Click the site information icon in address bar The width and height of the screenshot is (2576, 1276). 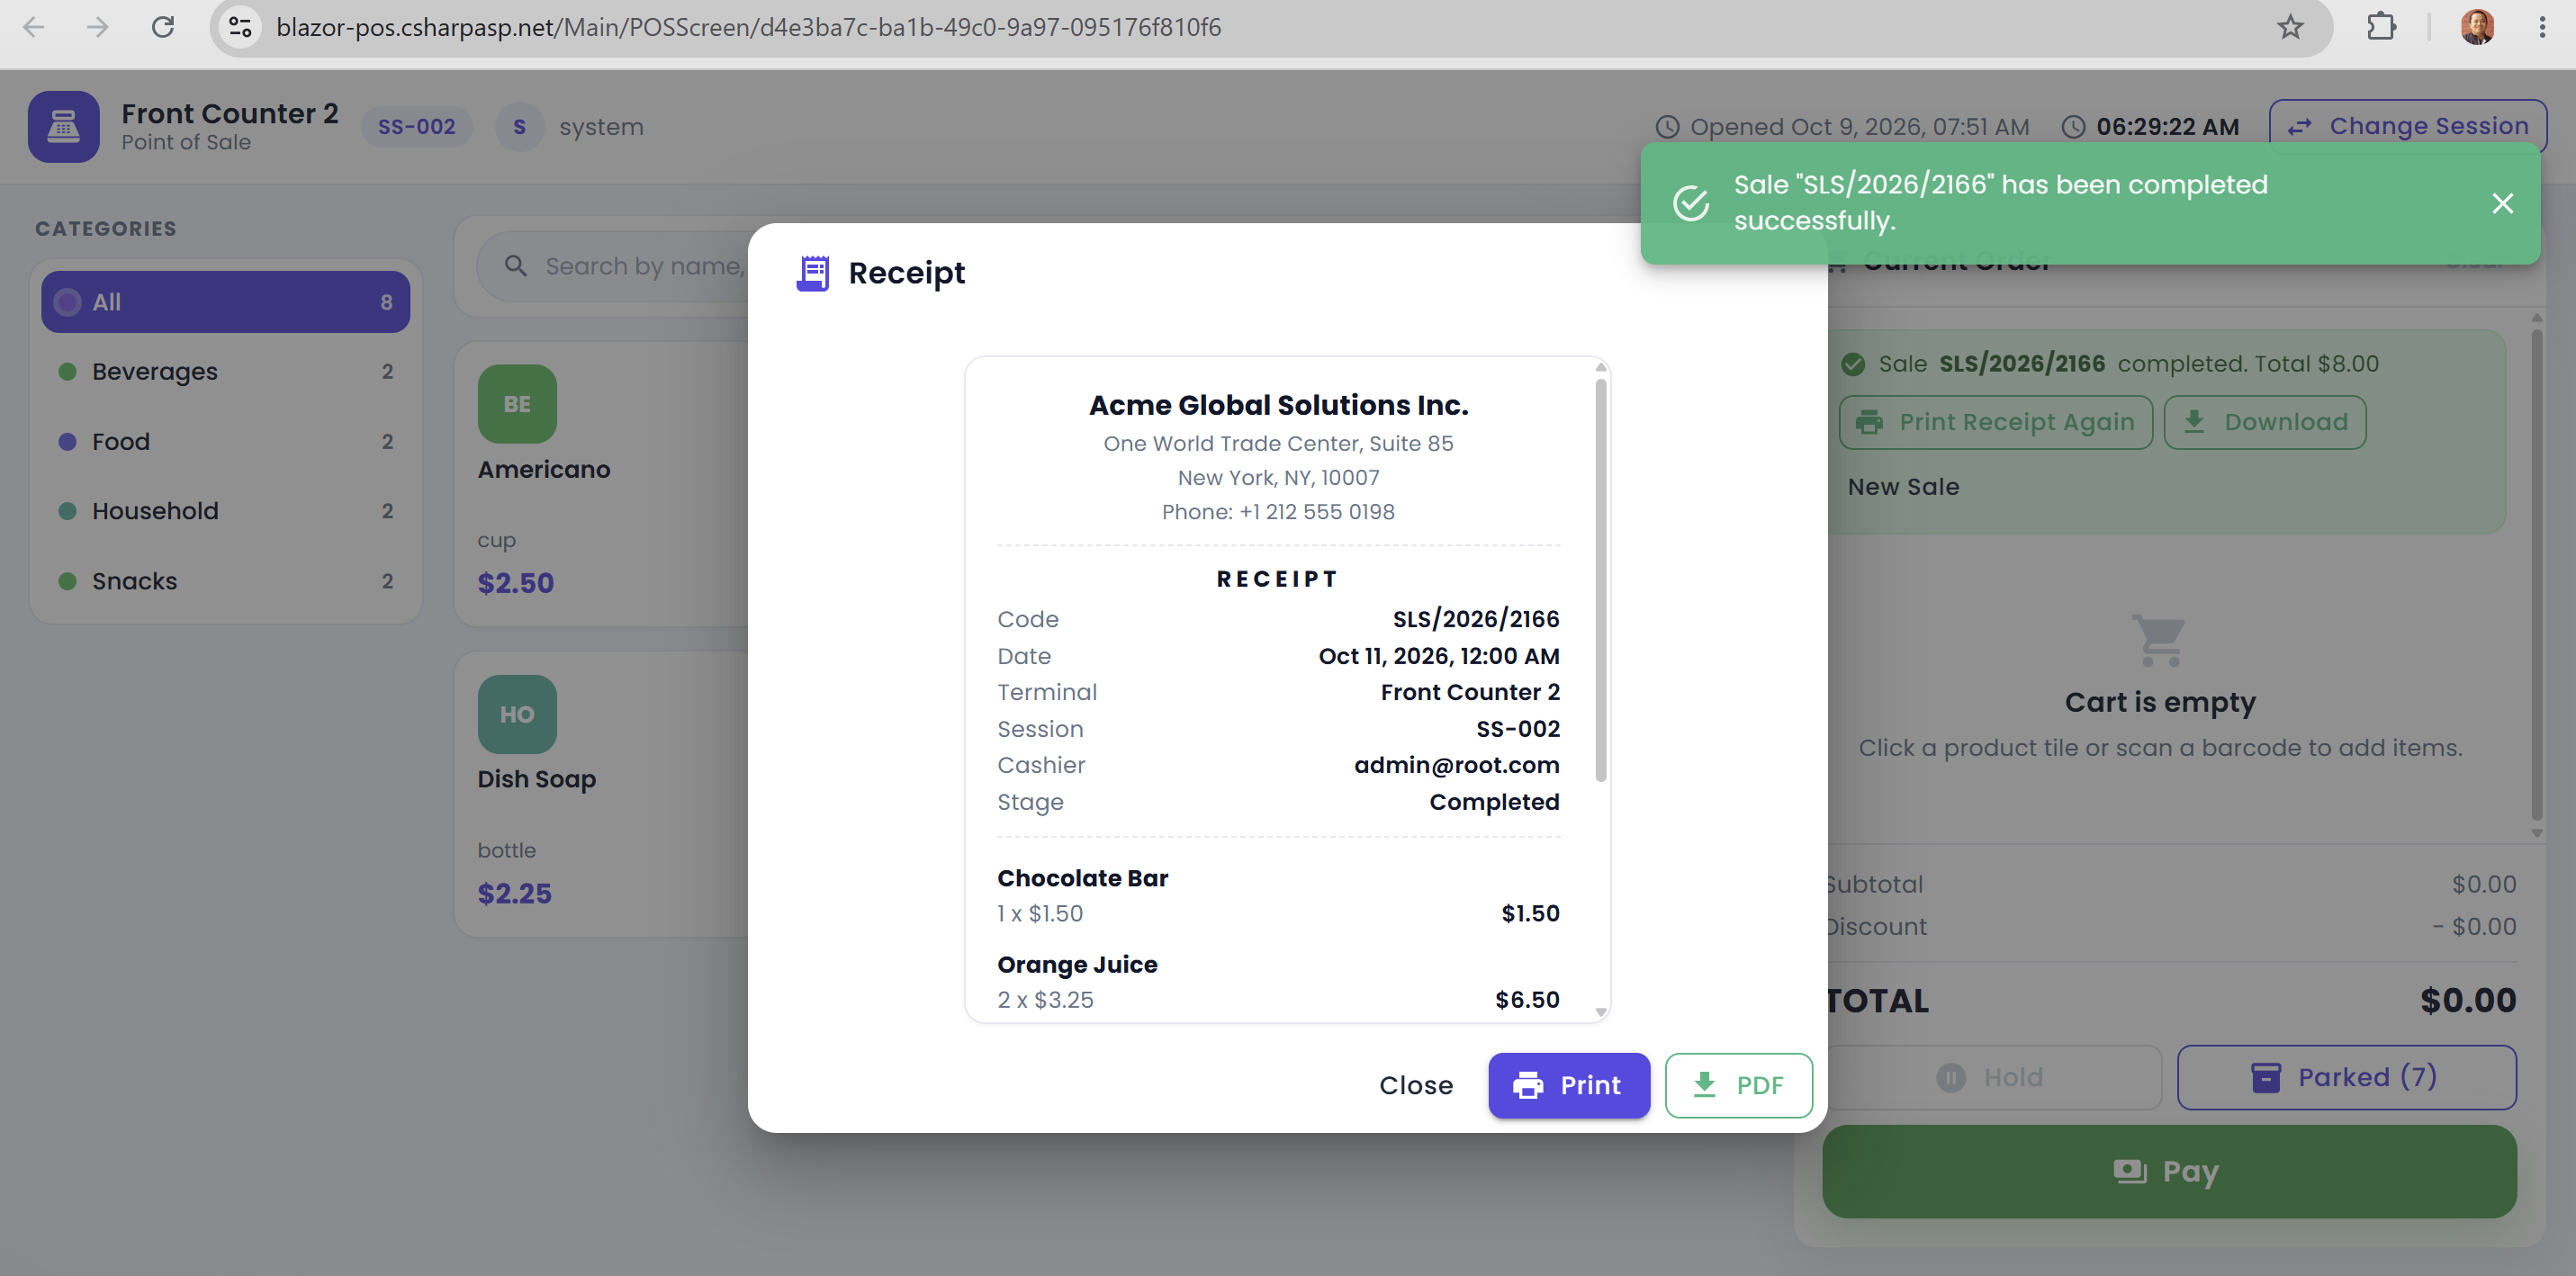(x=241, y=27)
